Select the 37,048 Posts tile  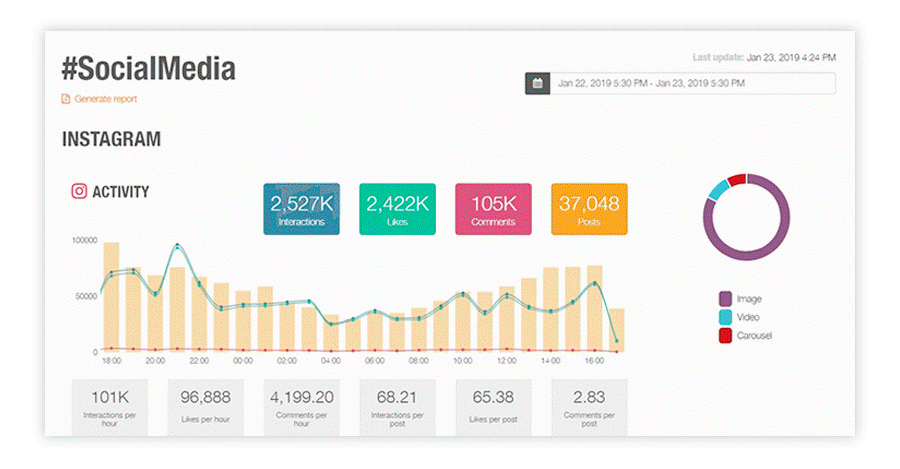589,209
